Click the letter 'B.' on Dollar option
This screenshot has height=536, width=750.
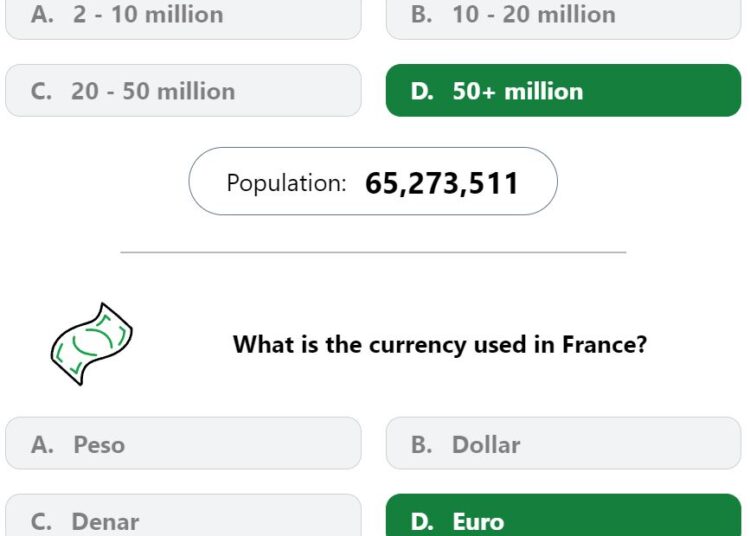click(x=421, y=445)
